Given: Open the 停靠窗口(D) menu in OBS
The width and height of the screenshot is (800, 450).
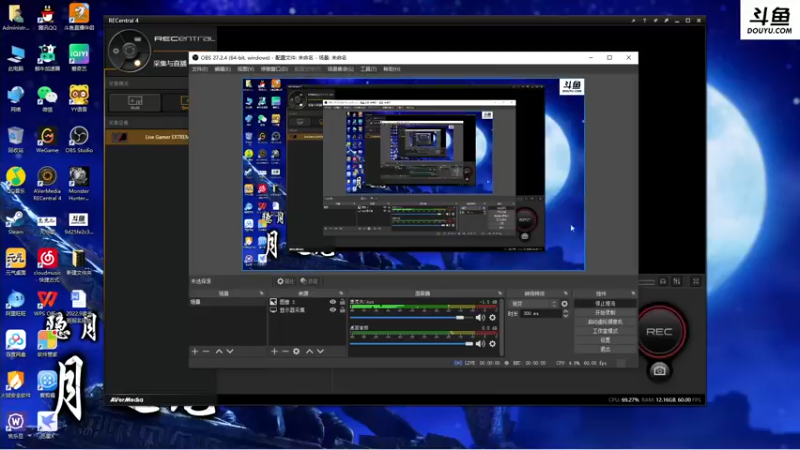Looking at the screenshot, I should [x=274, y=69].
